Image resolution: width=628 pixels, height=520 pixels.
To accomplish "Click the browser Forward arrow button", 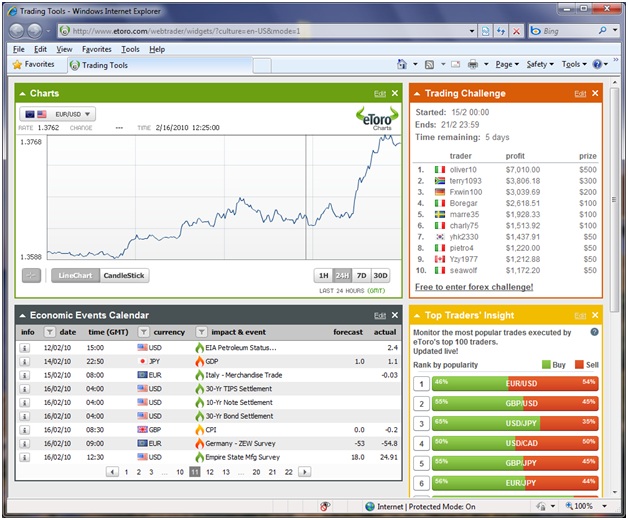I will point(34,31).
